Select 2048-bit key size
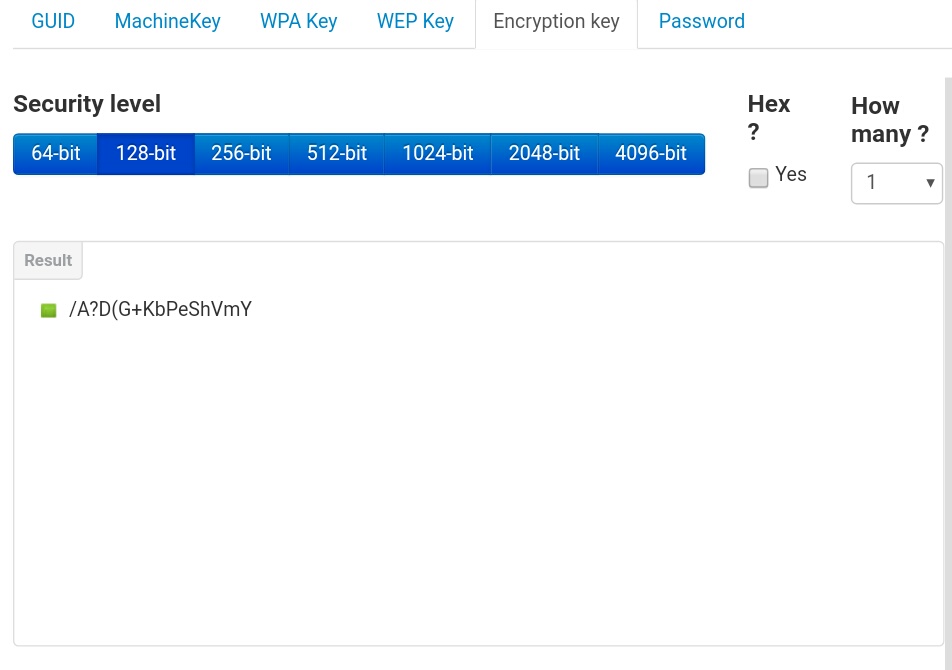This screenshot has width=952, height=670. tap(544, 154)
